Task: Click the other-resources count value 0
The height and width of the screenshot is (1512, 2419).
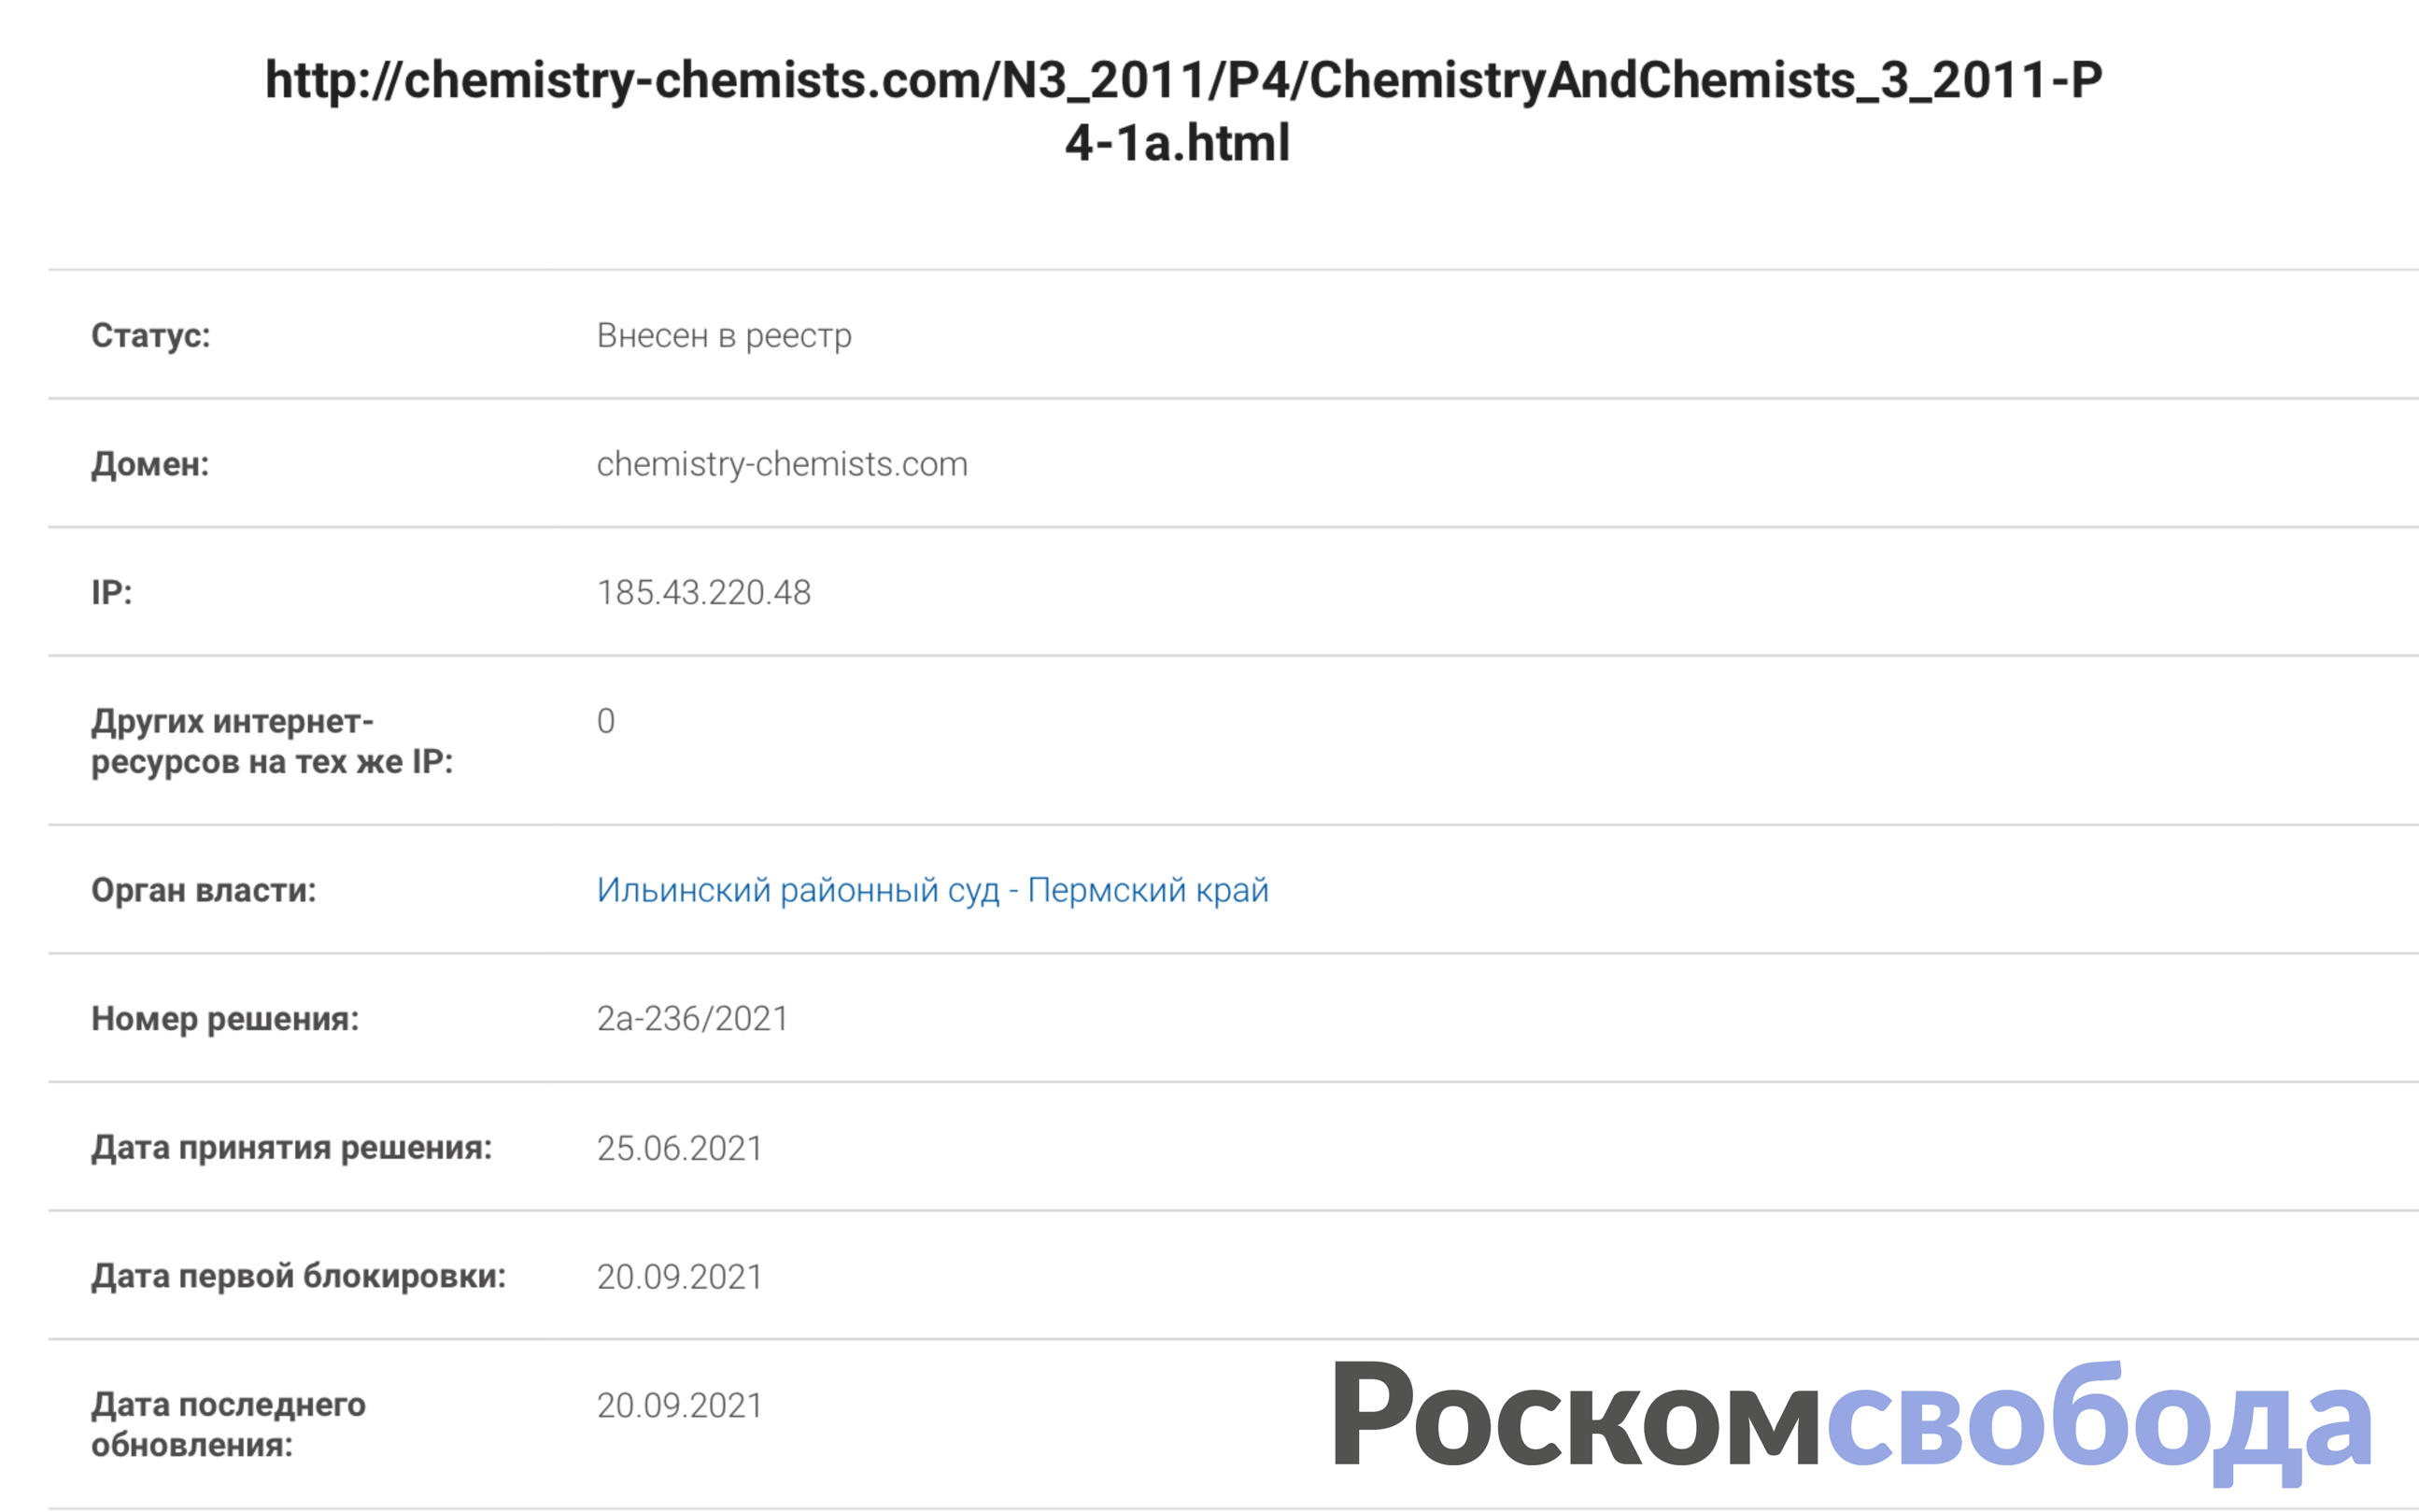Action: 606,721
